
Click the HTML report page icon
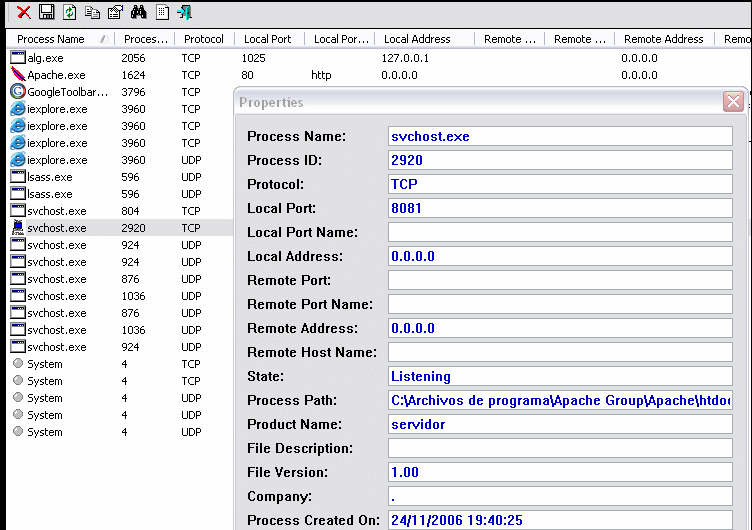point(162,12)
